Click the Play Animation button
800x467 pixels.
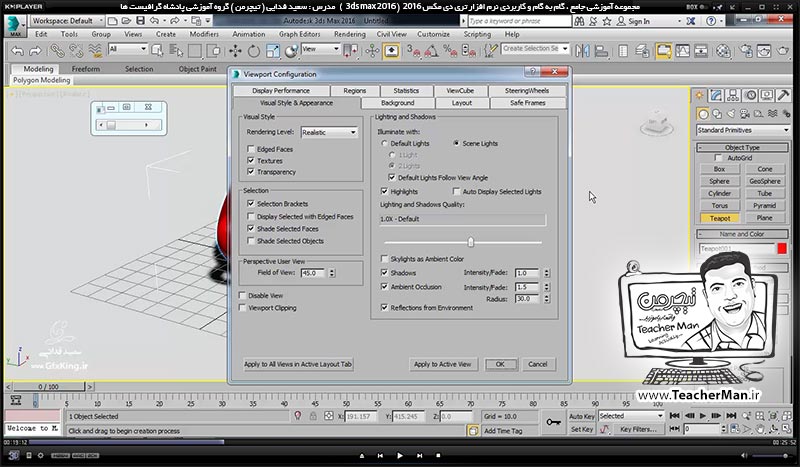point(703,416)
